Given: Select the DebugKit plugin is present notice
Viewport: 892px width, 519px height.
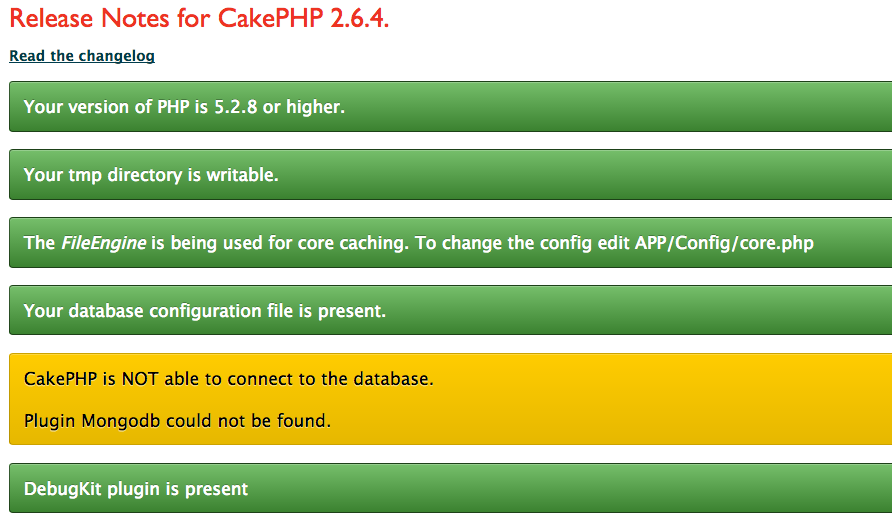Looking at the screenshot, I should [x=451, y=488].
